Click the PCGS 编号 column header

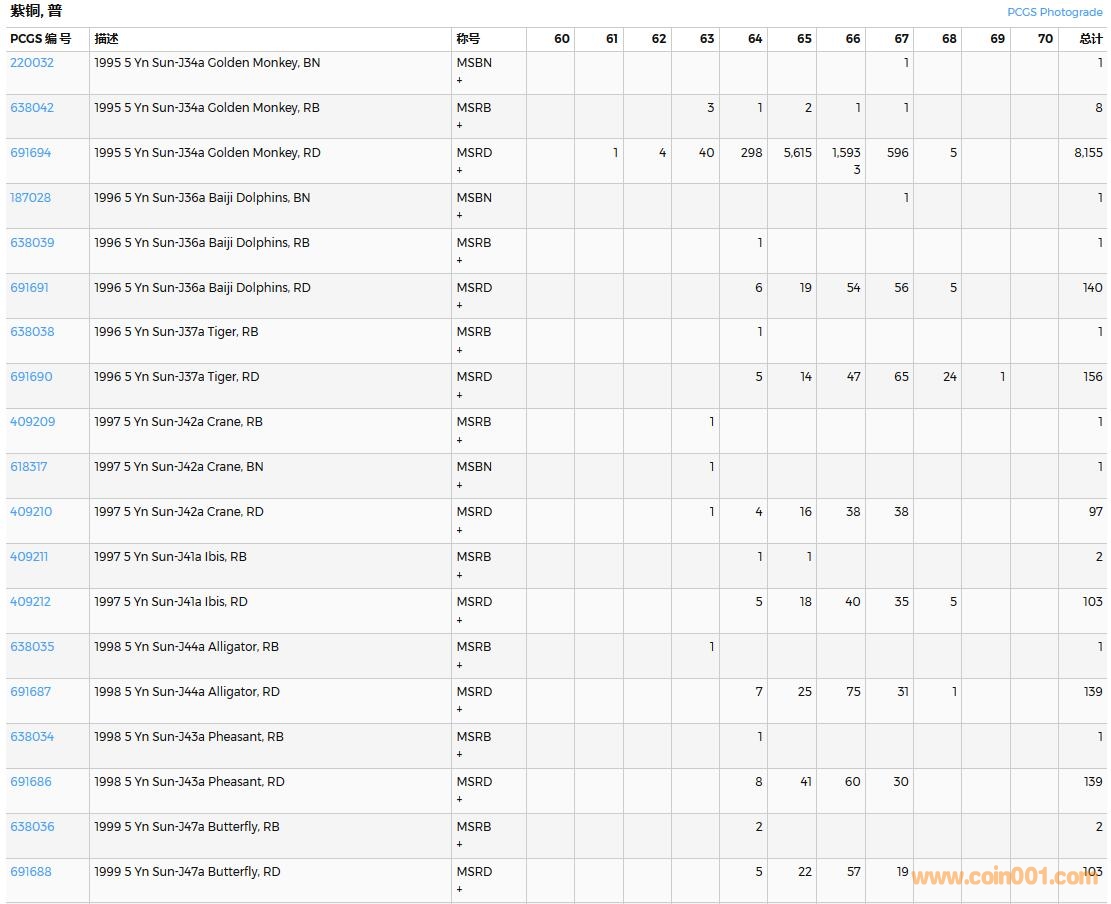click(x=41, y=39)
